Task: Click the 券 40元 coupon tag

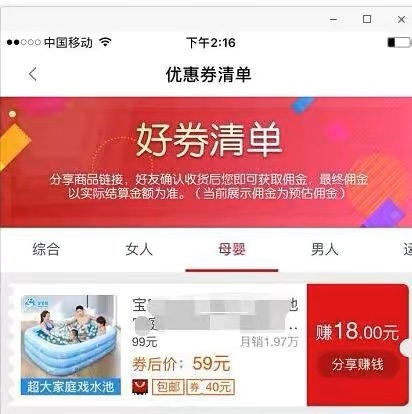Action: pos(210,387)
